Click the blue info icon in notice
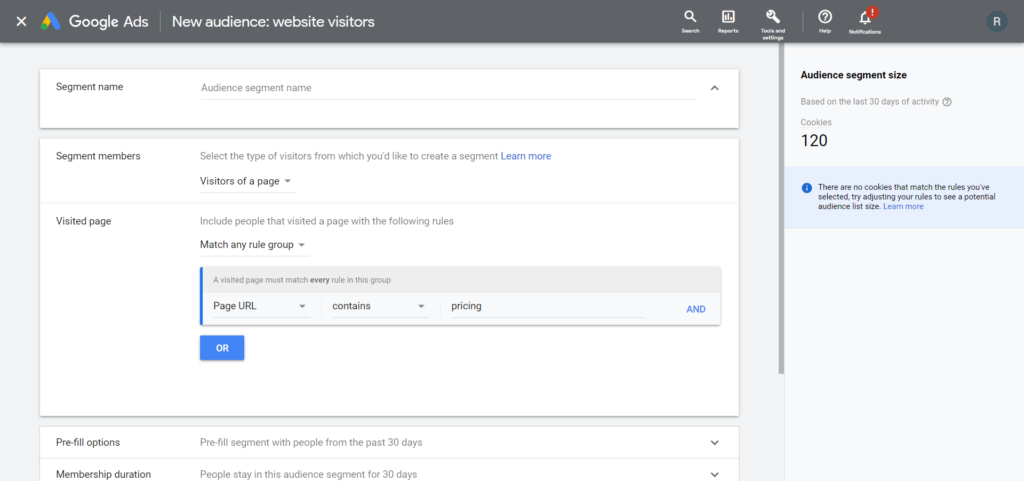This screenshot has width=1024, height=481. tap(807, 188)
